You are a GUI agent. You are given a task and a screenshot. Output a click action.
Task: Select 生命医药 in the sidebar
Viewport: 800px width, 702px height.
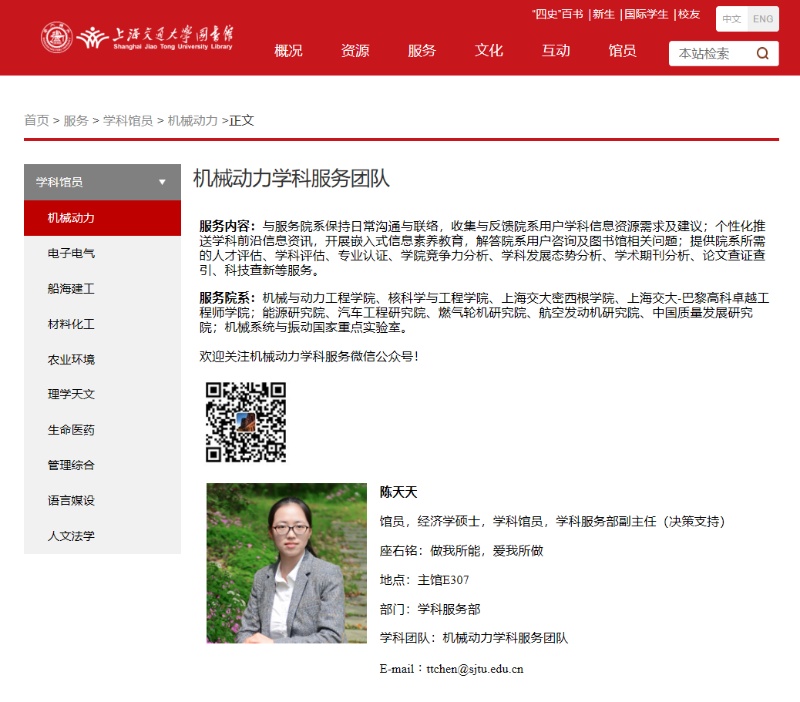point(103,430)
